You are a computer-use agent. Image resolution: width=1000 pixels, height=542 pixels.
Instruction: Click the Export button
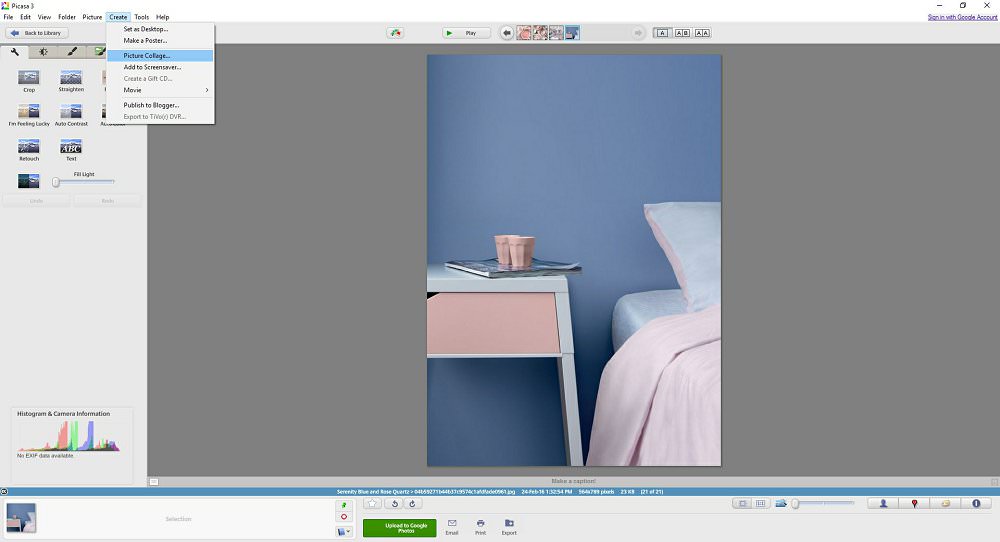click(x=509, y=527)
